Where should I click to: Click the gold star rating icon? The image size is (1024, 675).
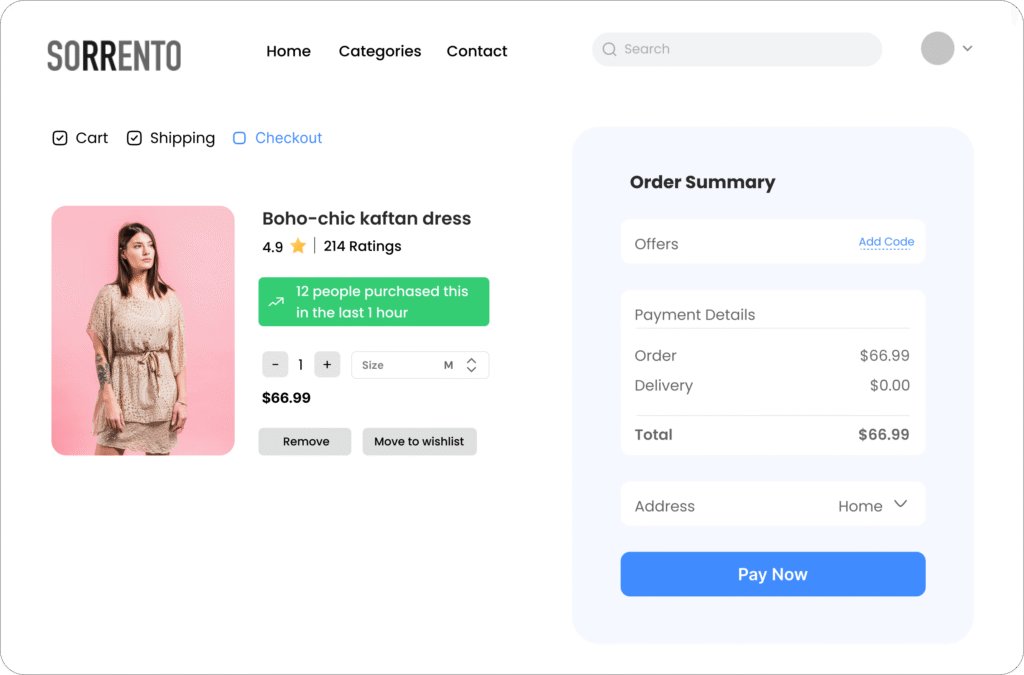click(x=298, y=246)
